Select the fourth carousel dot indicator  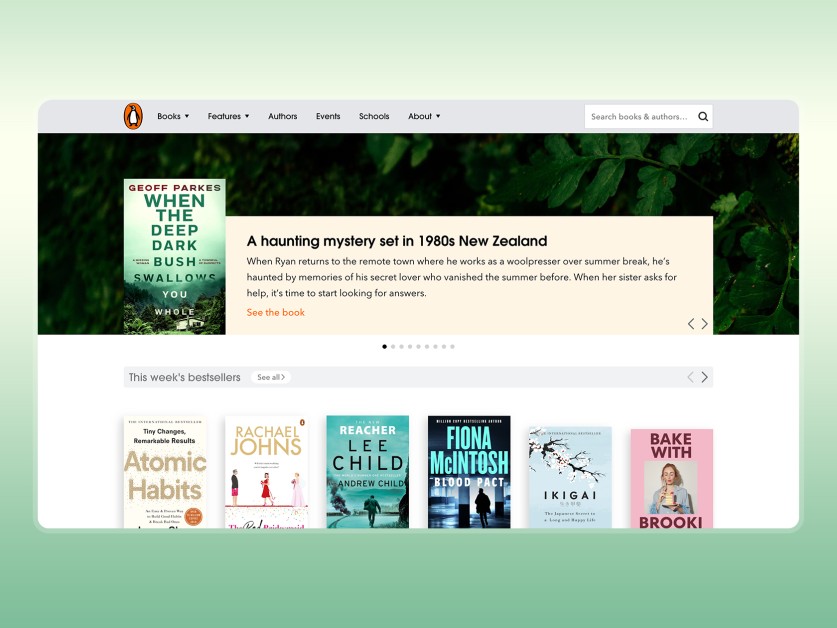(x=410, y=347)
